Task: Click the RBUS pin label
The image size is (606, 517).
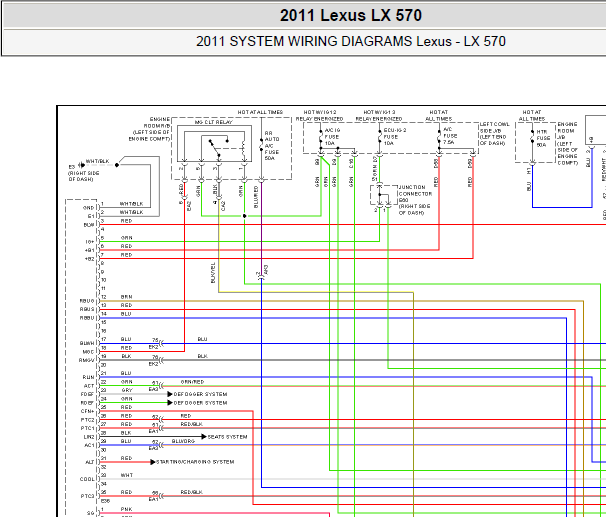Action: point(87,310)
